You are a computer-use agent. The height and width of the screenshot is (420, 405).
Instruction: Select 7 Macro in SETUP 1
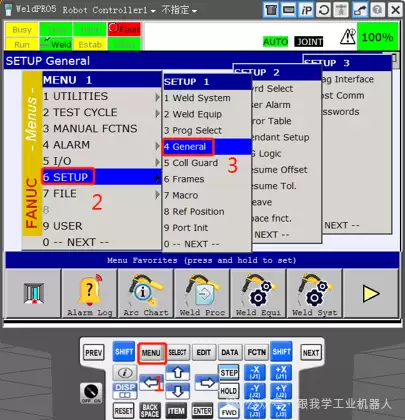coord(207,195)
